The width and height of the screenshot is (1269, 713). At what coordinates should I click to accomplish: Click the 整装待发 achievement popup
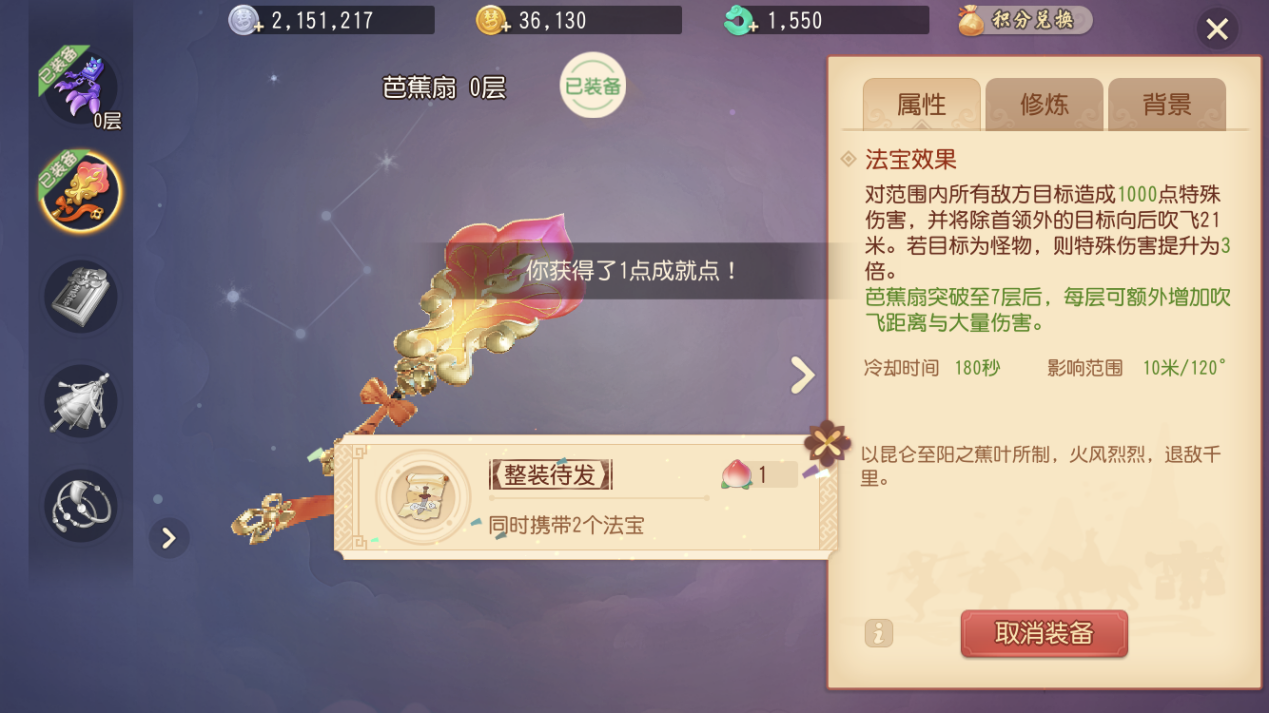pyautogui.click(x=586, y=496)
